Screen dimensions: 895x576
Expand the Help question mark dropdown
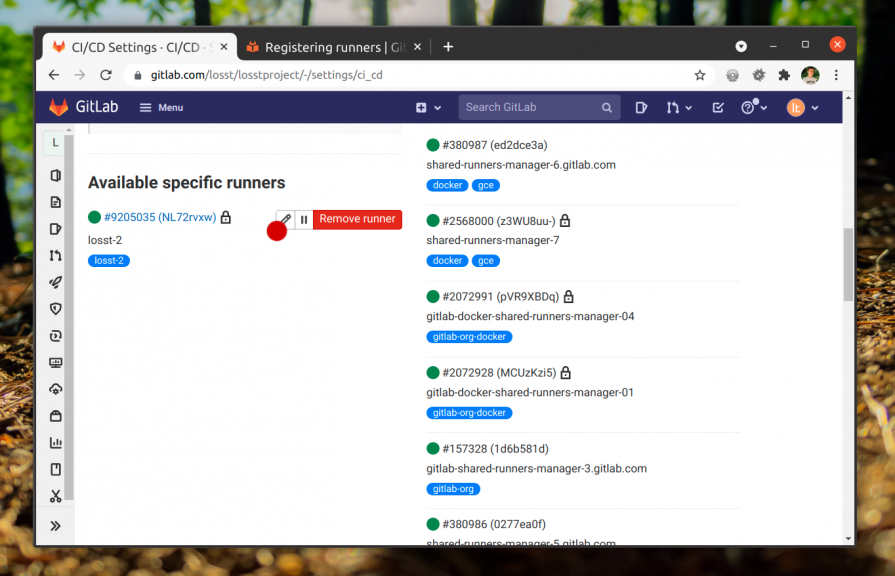point(753,108)
